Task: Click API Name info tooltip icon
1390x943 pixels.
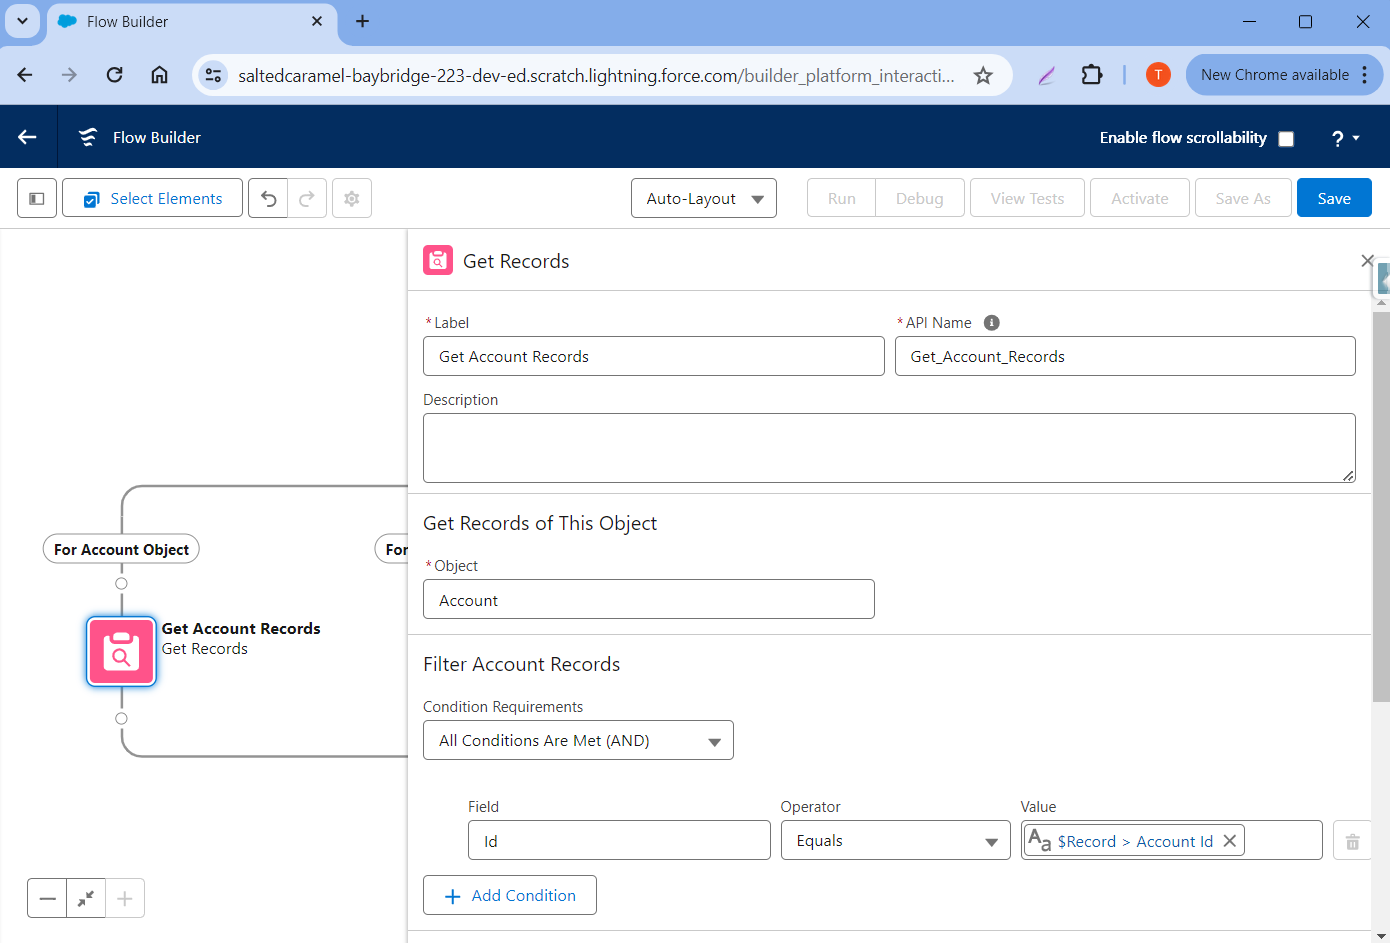Action: coord(991,322)
